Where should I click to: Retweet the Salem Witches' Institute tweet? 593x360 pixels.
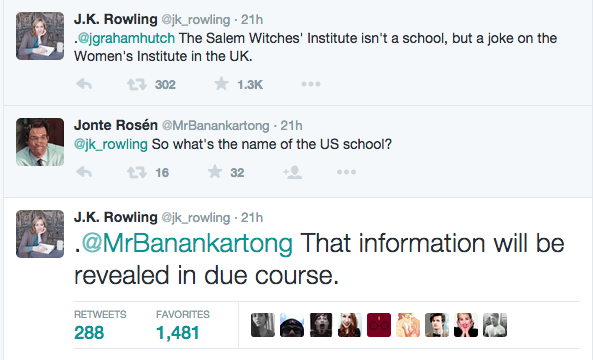click(137, 84)
